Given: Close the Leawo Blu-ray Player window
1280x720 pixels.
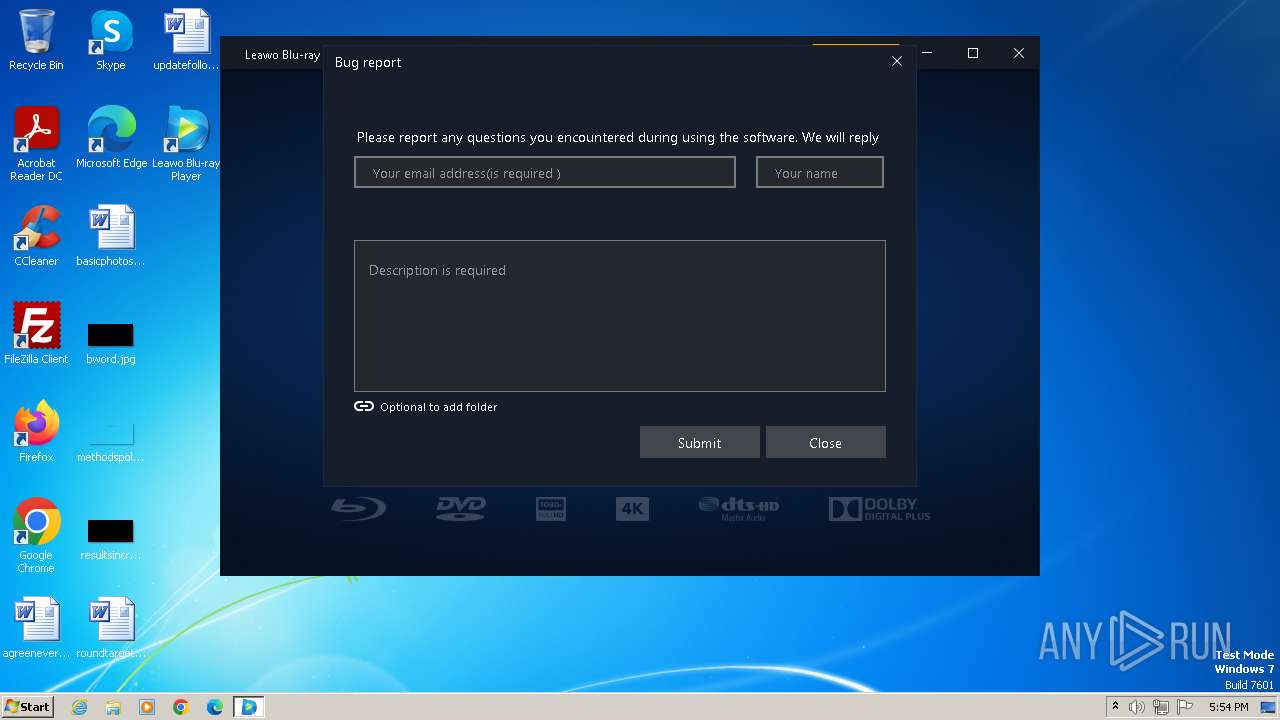Looking at the screenshot, I should click(1019, 53).
